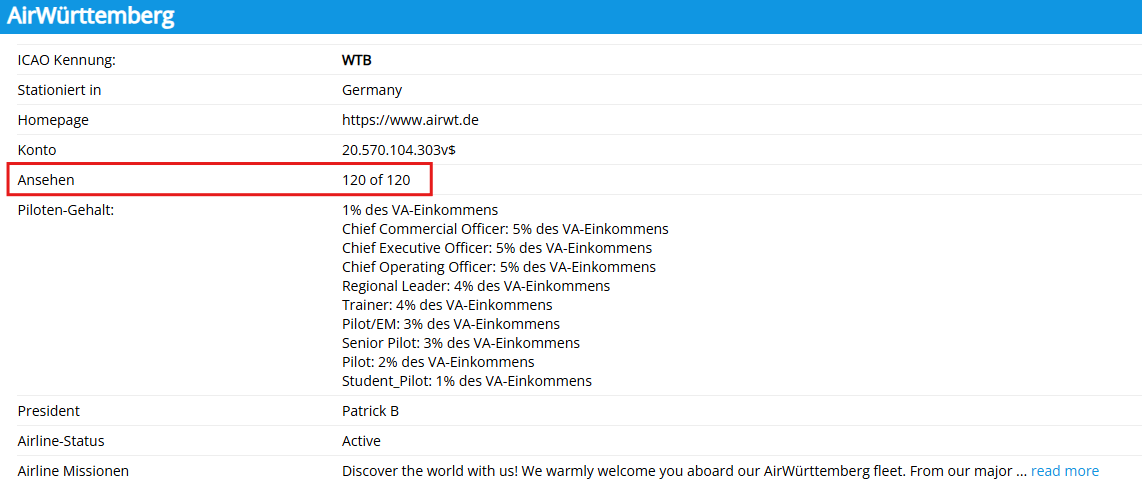Viewport: 1142px width, 504px height.
Task: Click the value 'Germany'
Action: 372,90
